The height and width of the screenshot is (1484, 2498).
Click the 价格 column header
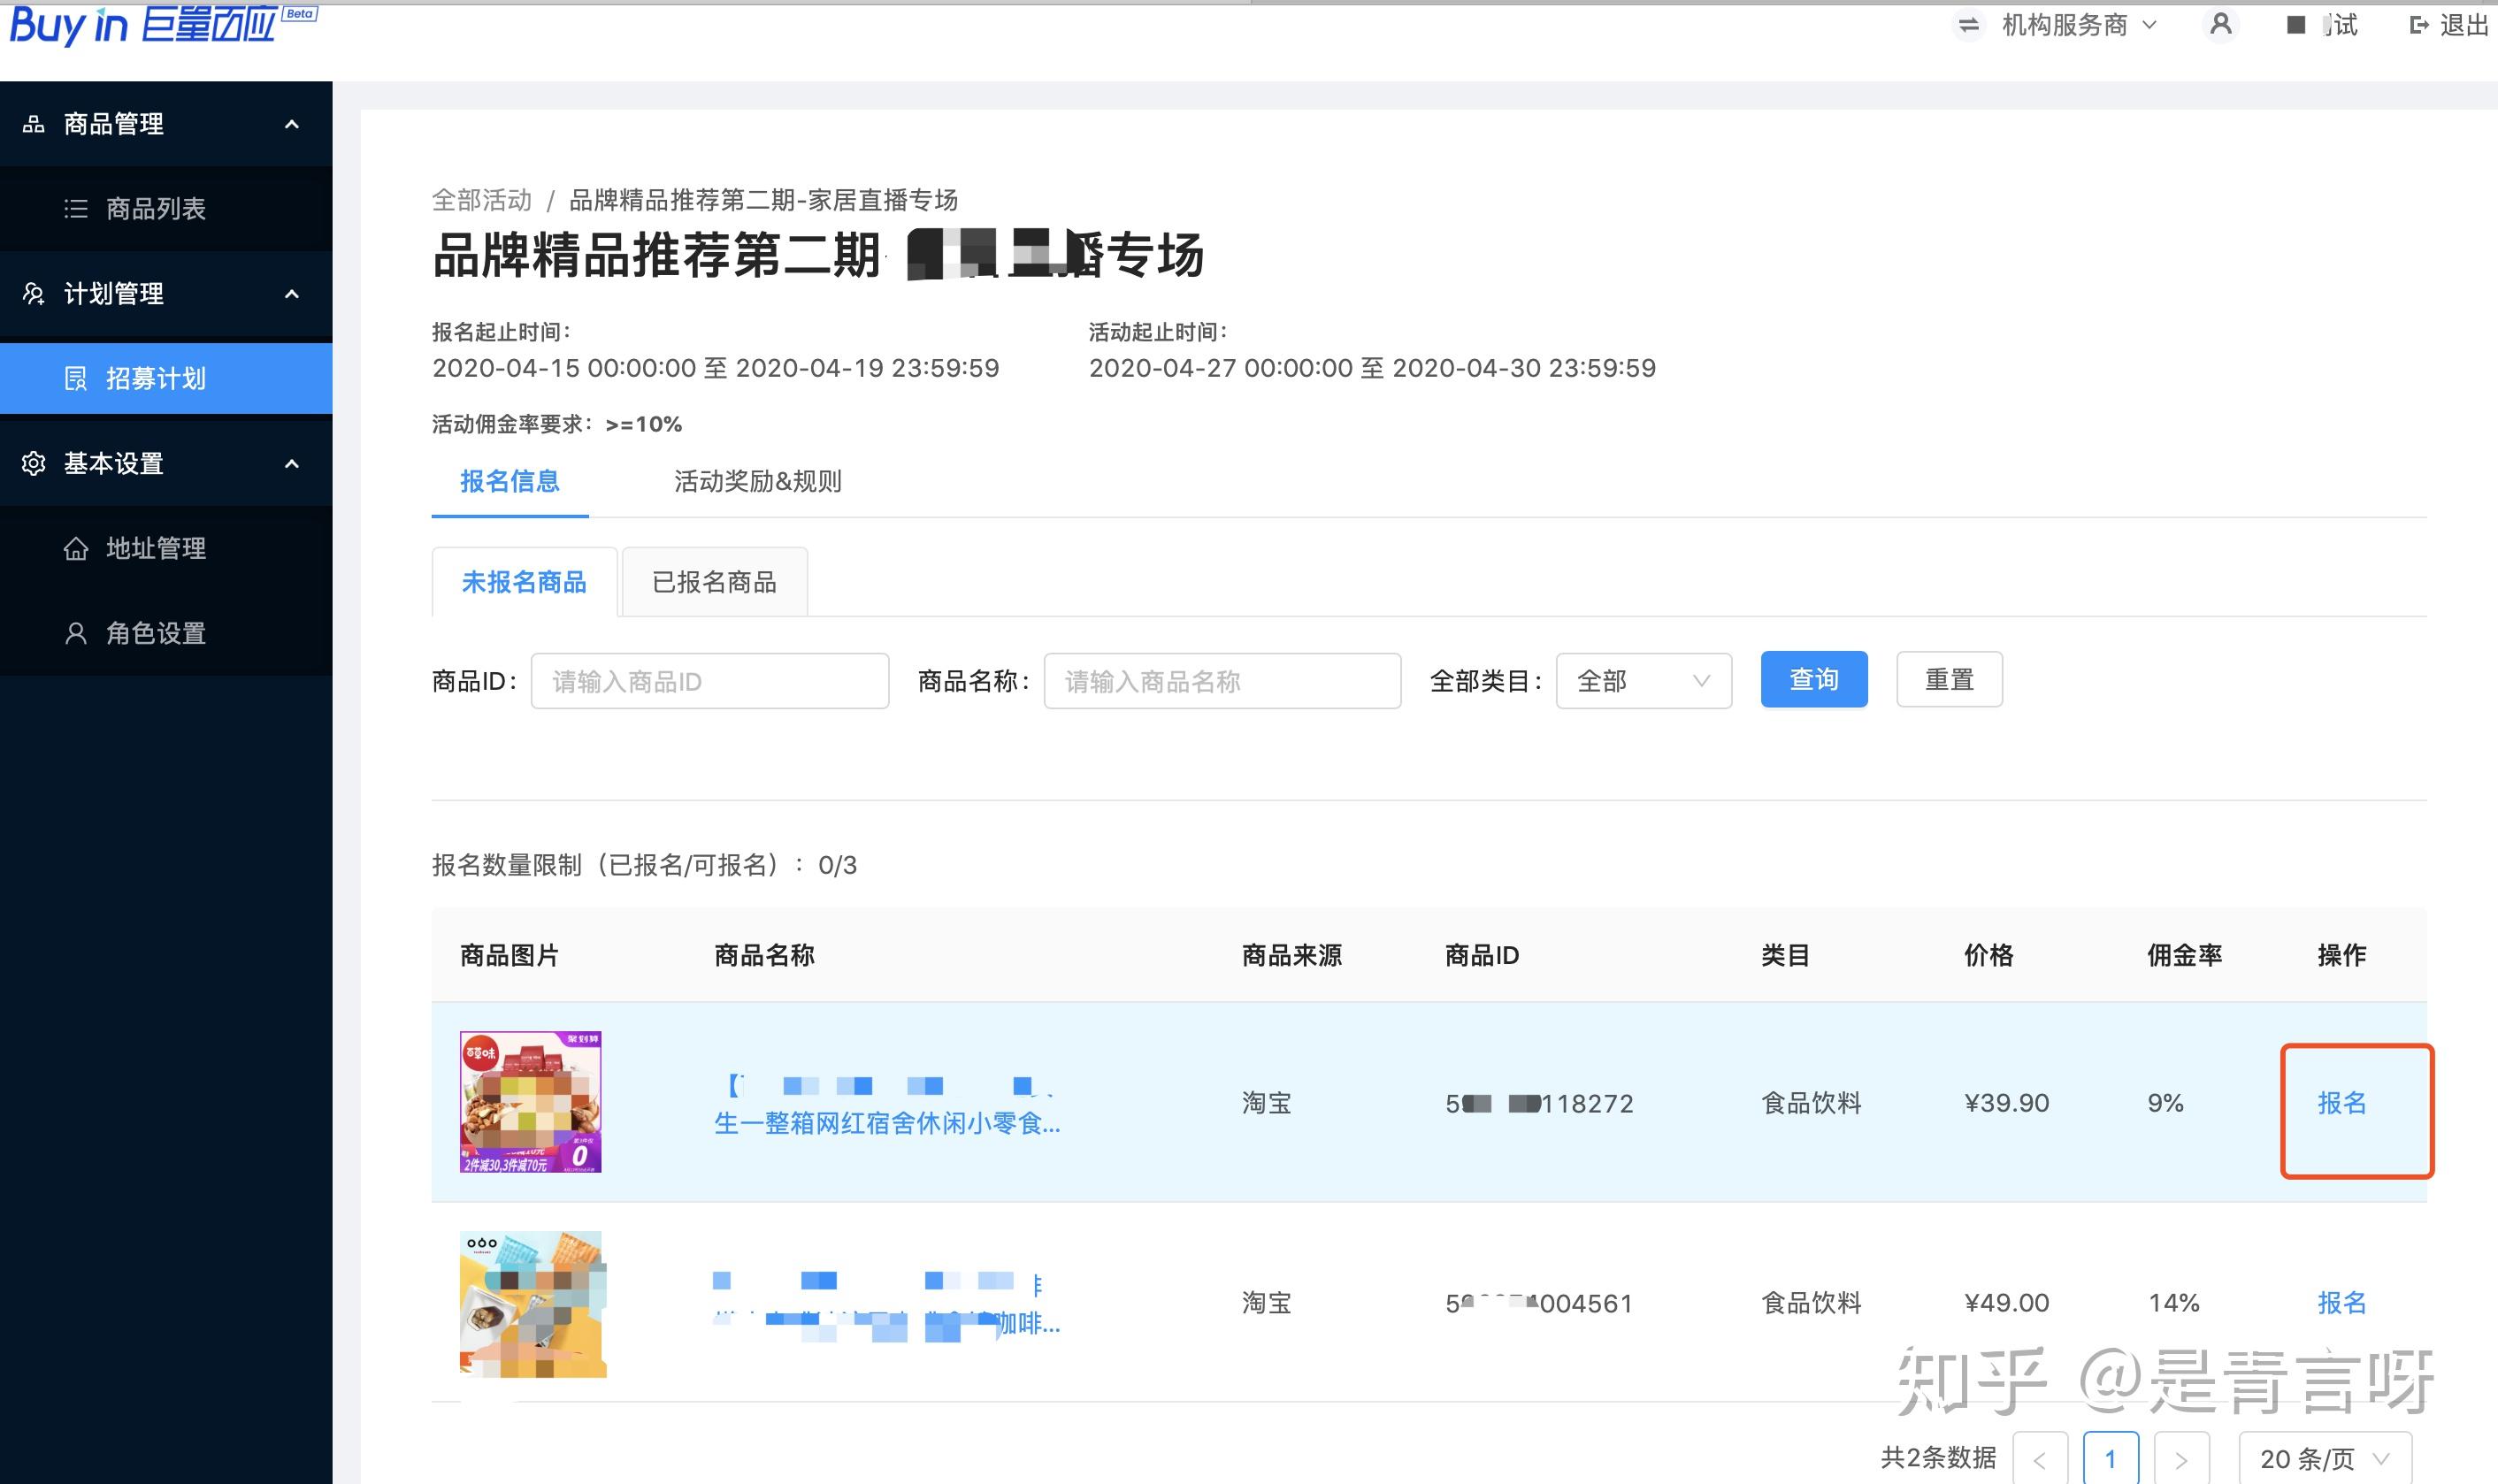coord(1989,955)
